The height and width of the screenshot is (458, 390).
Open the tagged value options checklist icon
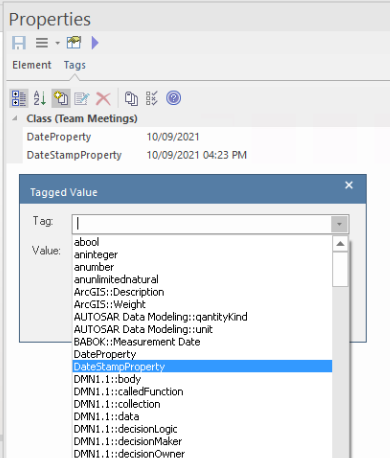(x=152, y=98)
